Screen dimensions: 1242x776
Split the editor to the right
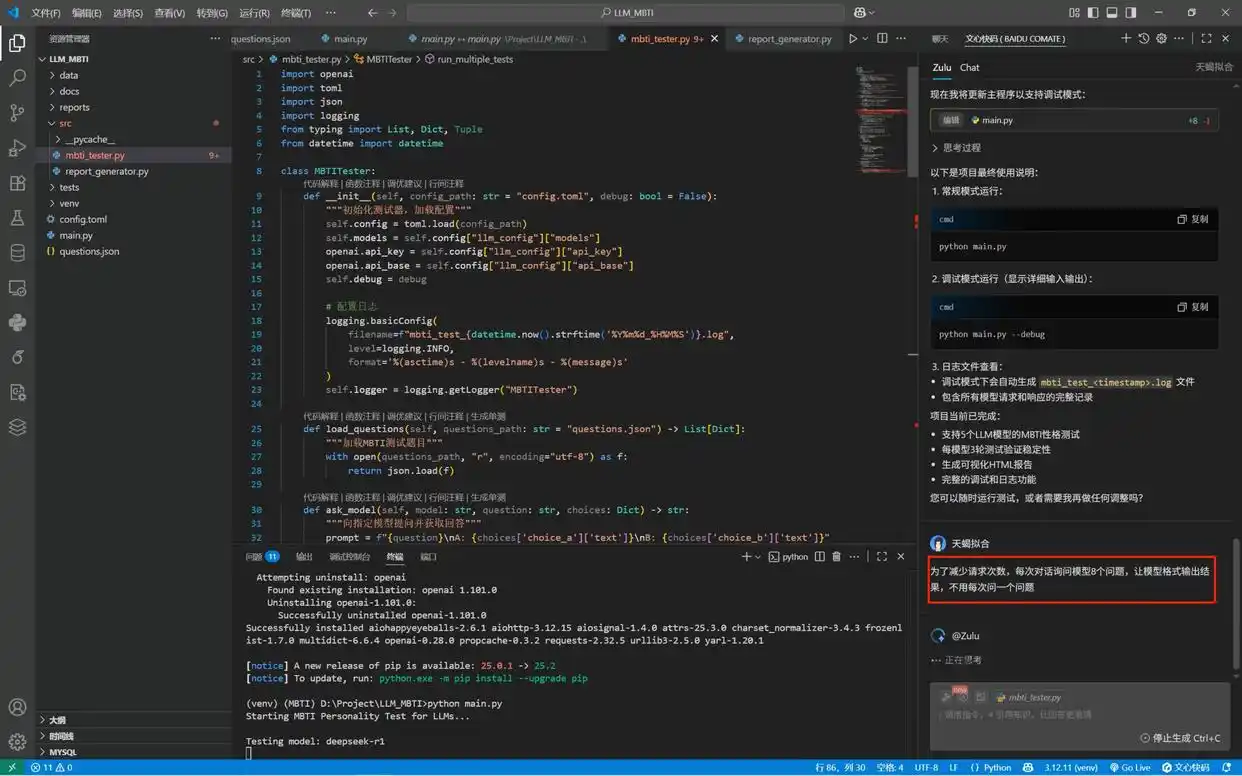882,39
